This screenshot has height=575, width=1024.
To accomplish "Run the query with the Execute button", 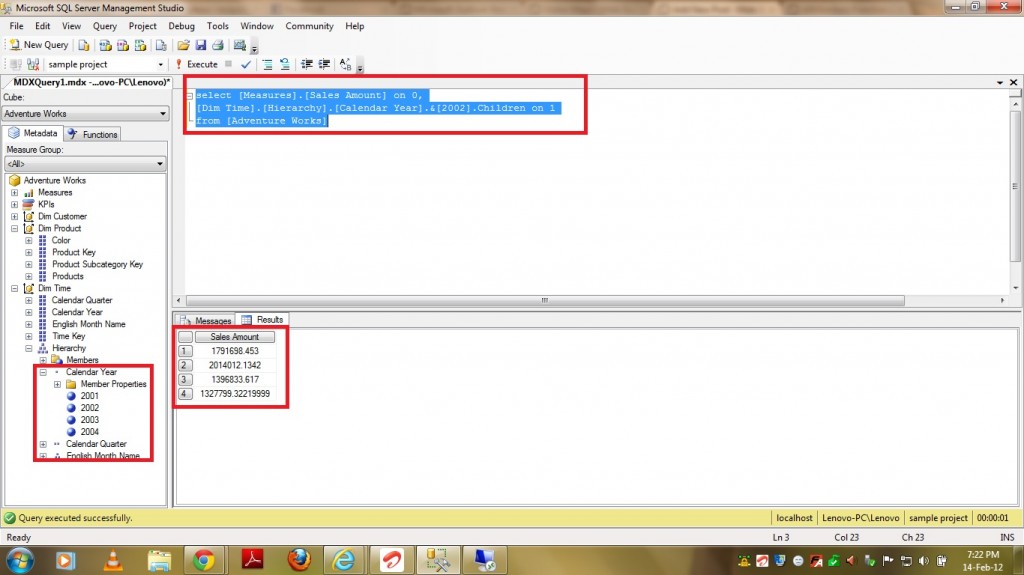I will 196,64.
